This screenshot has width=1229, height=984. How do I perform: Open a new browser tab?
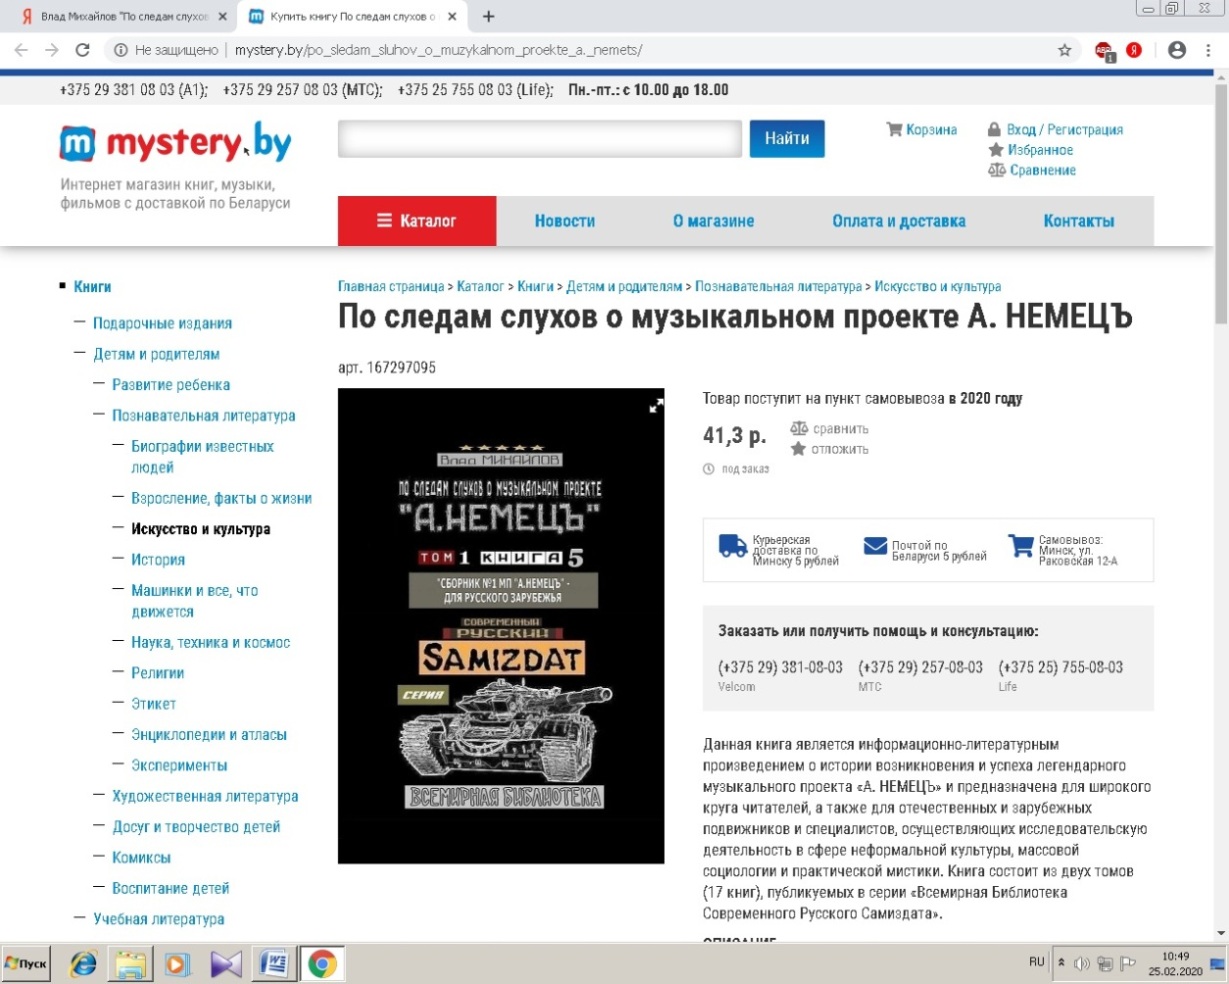[489, 17]
